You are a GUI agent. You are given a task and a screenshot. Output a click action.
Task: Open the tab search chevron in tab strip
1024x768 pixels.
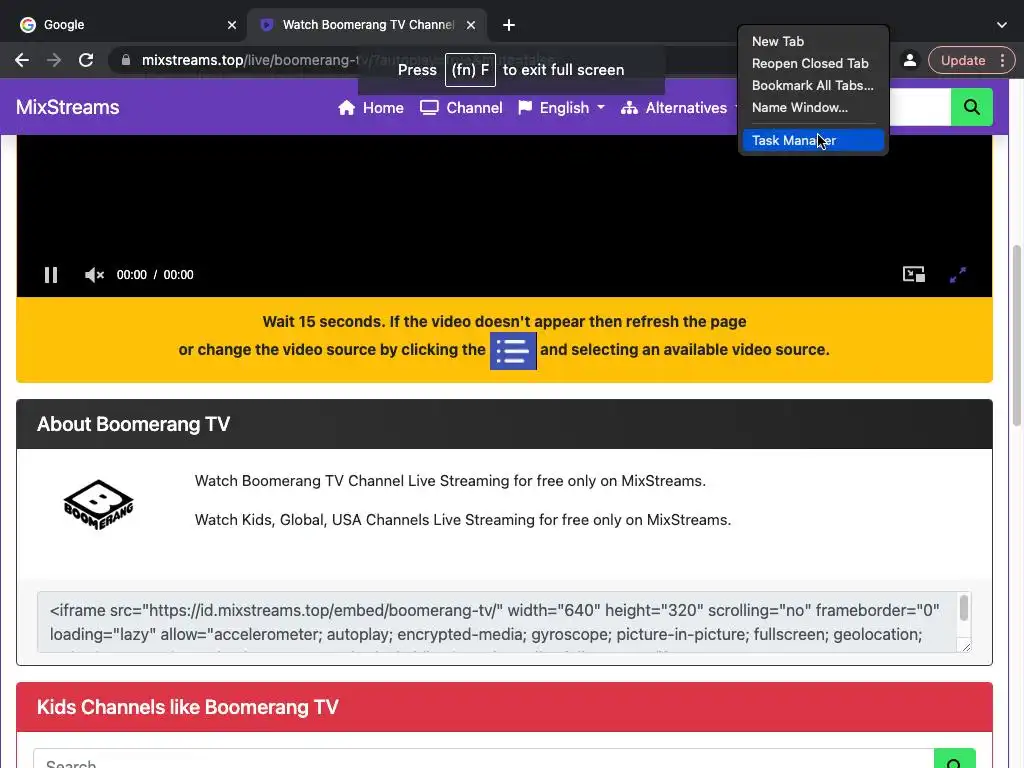click(x=1002, y=25)
